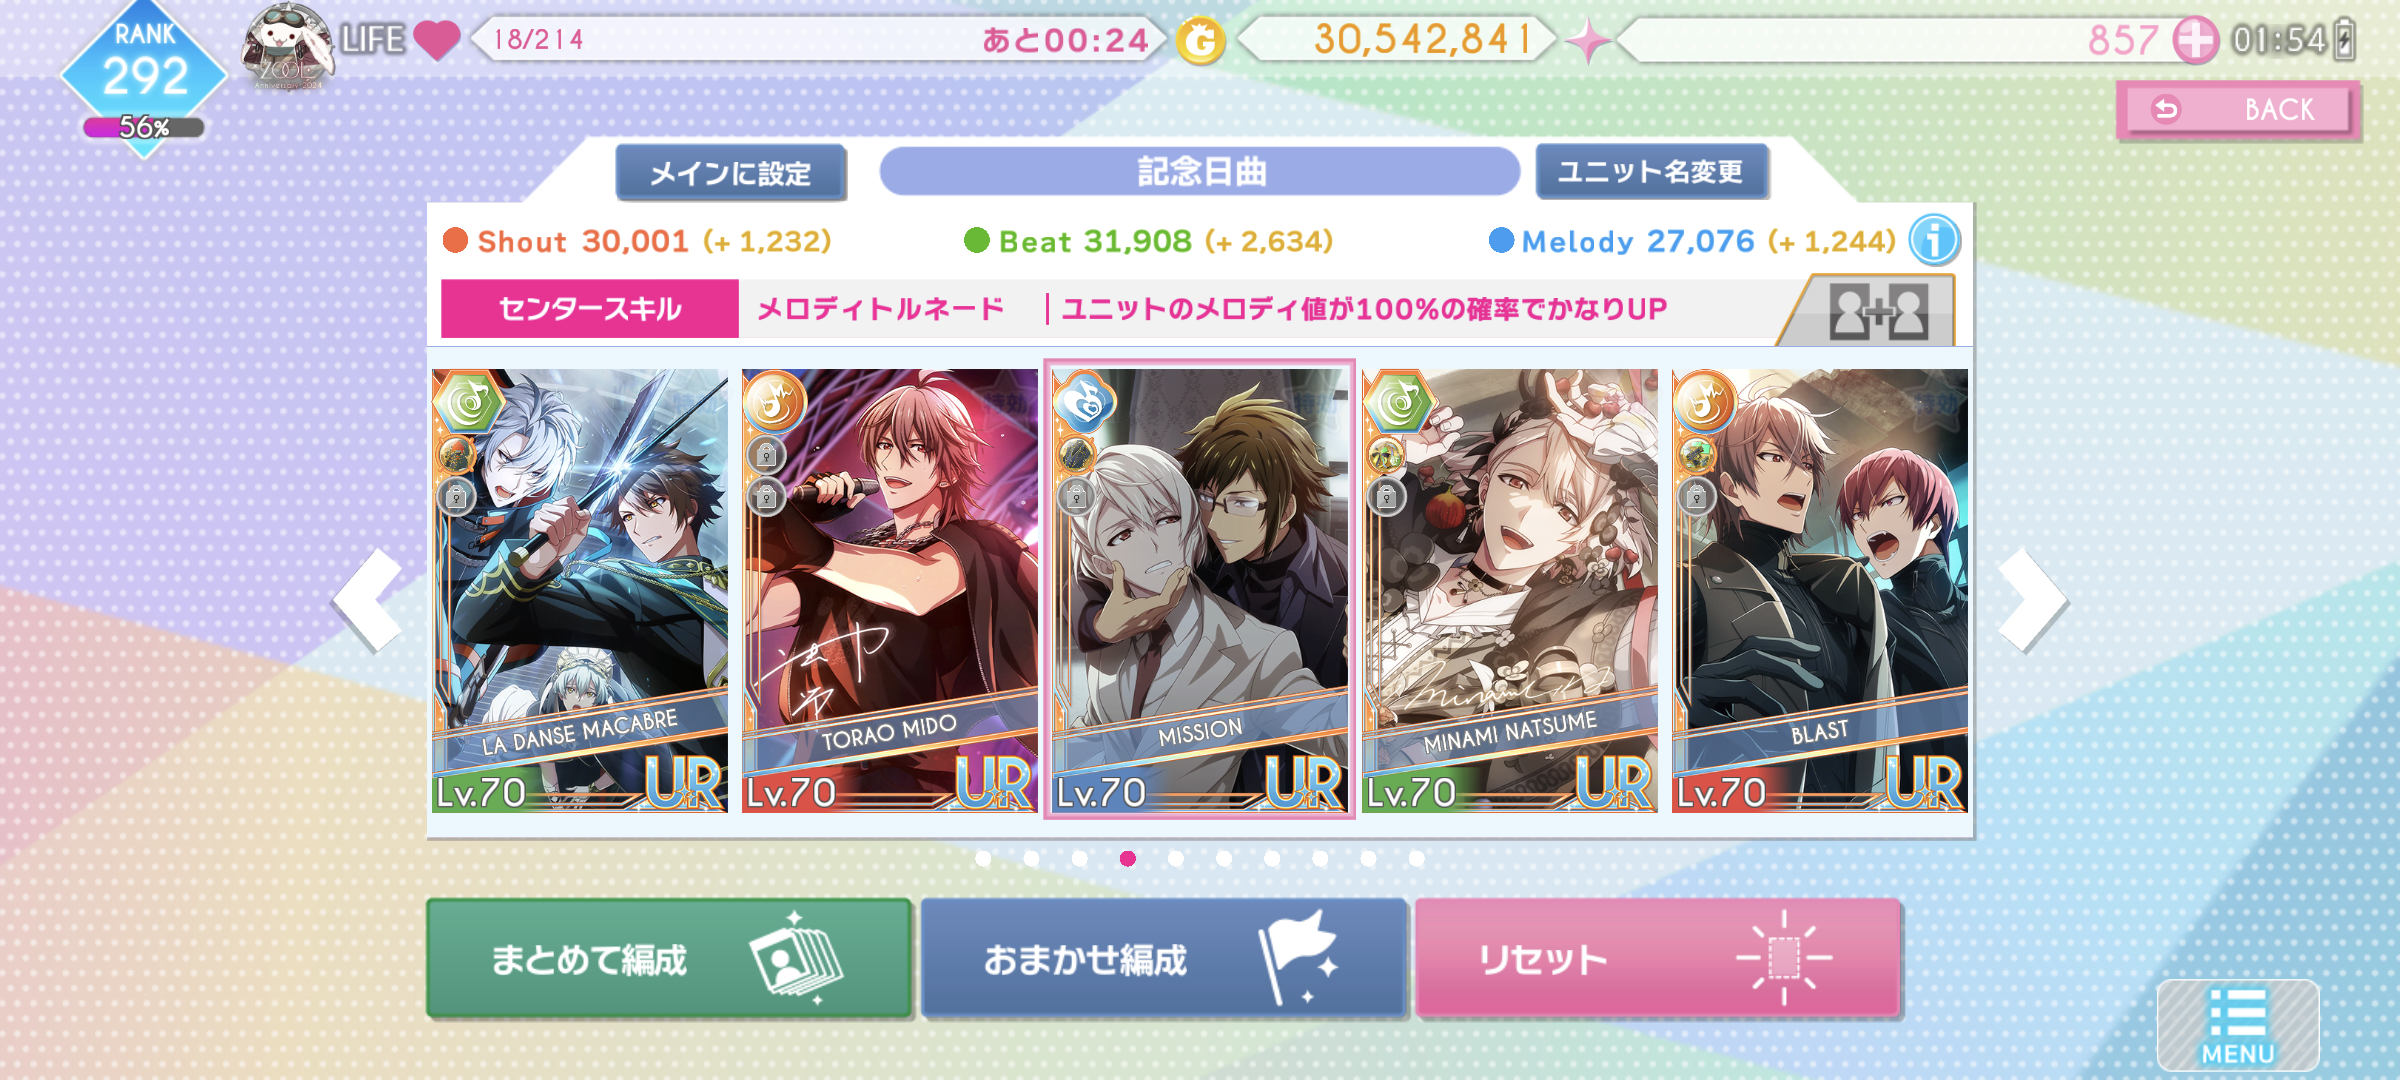This screenshot has width=2400, height=1080.
Task: Toggle the lock on MINAMI NATSUME card
Action: (1386, 496)
